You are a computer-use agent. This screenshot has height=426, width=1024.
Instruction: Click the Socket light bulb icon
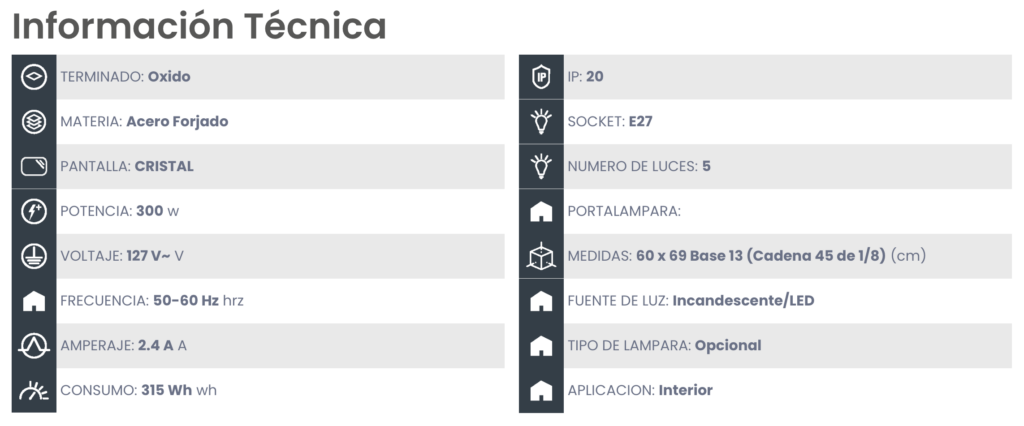[541, 122]
